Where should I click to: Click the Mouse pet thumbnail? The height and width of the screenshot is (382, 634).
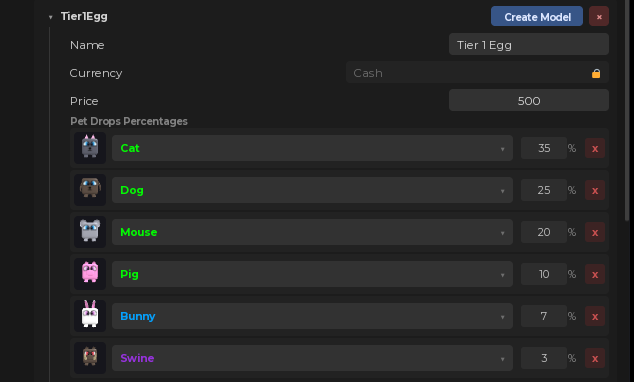point(90,232)
